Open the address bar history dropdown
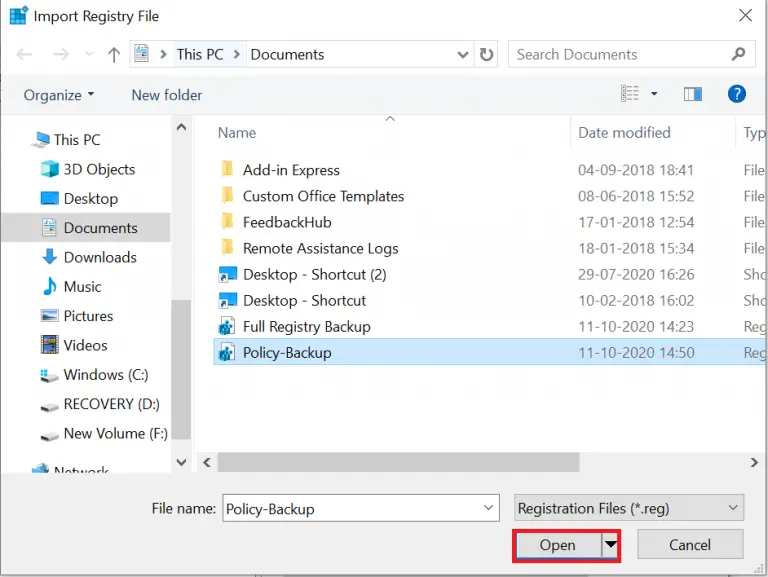This screenshot has height=577, width=768. (x=462, y=54)
